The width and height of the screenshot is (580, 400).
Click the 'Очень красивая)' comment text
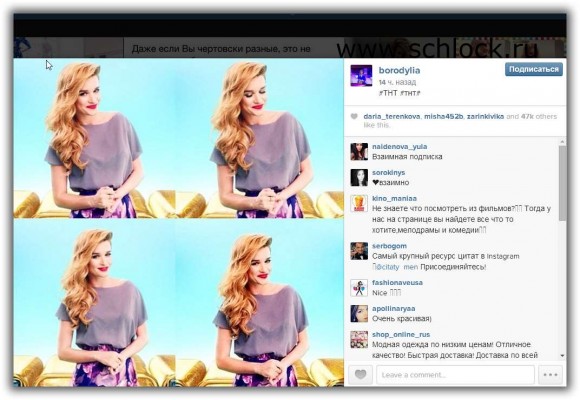click(x=401, y=318)
